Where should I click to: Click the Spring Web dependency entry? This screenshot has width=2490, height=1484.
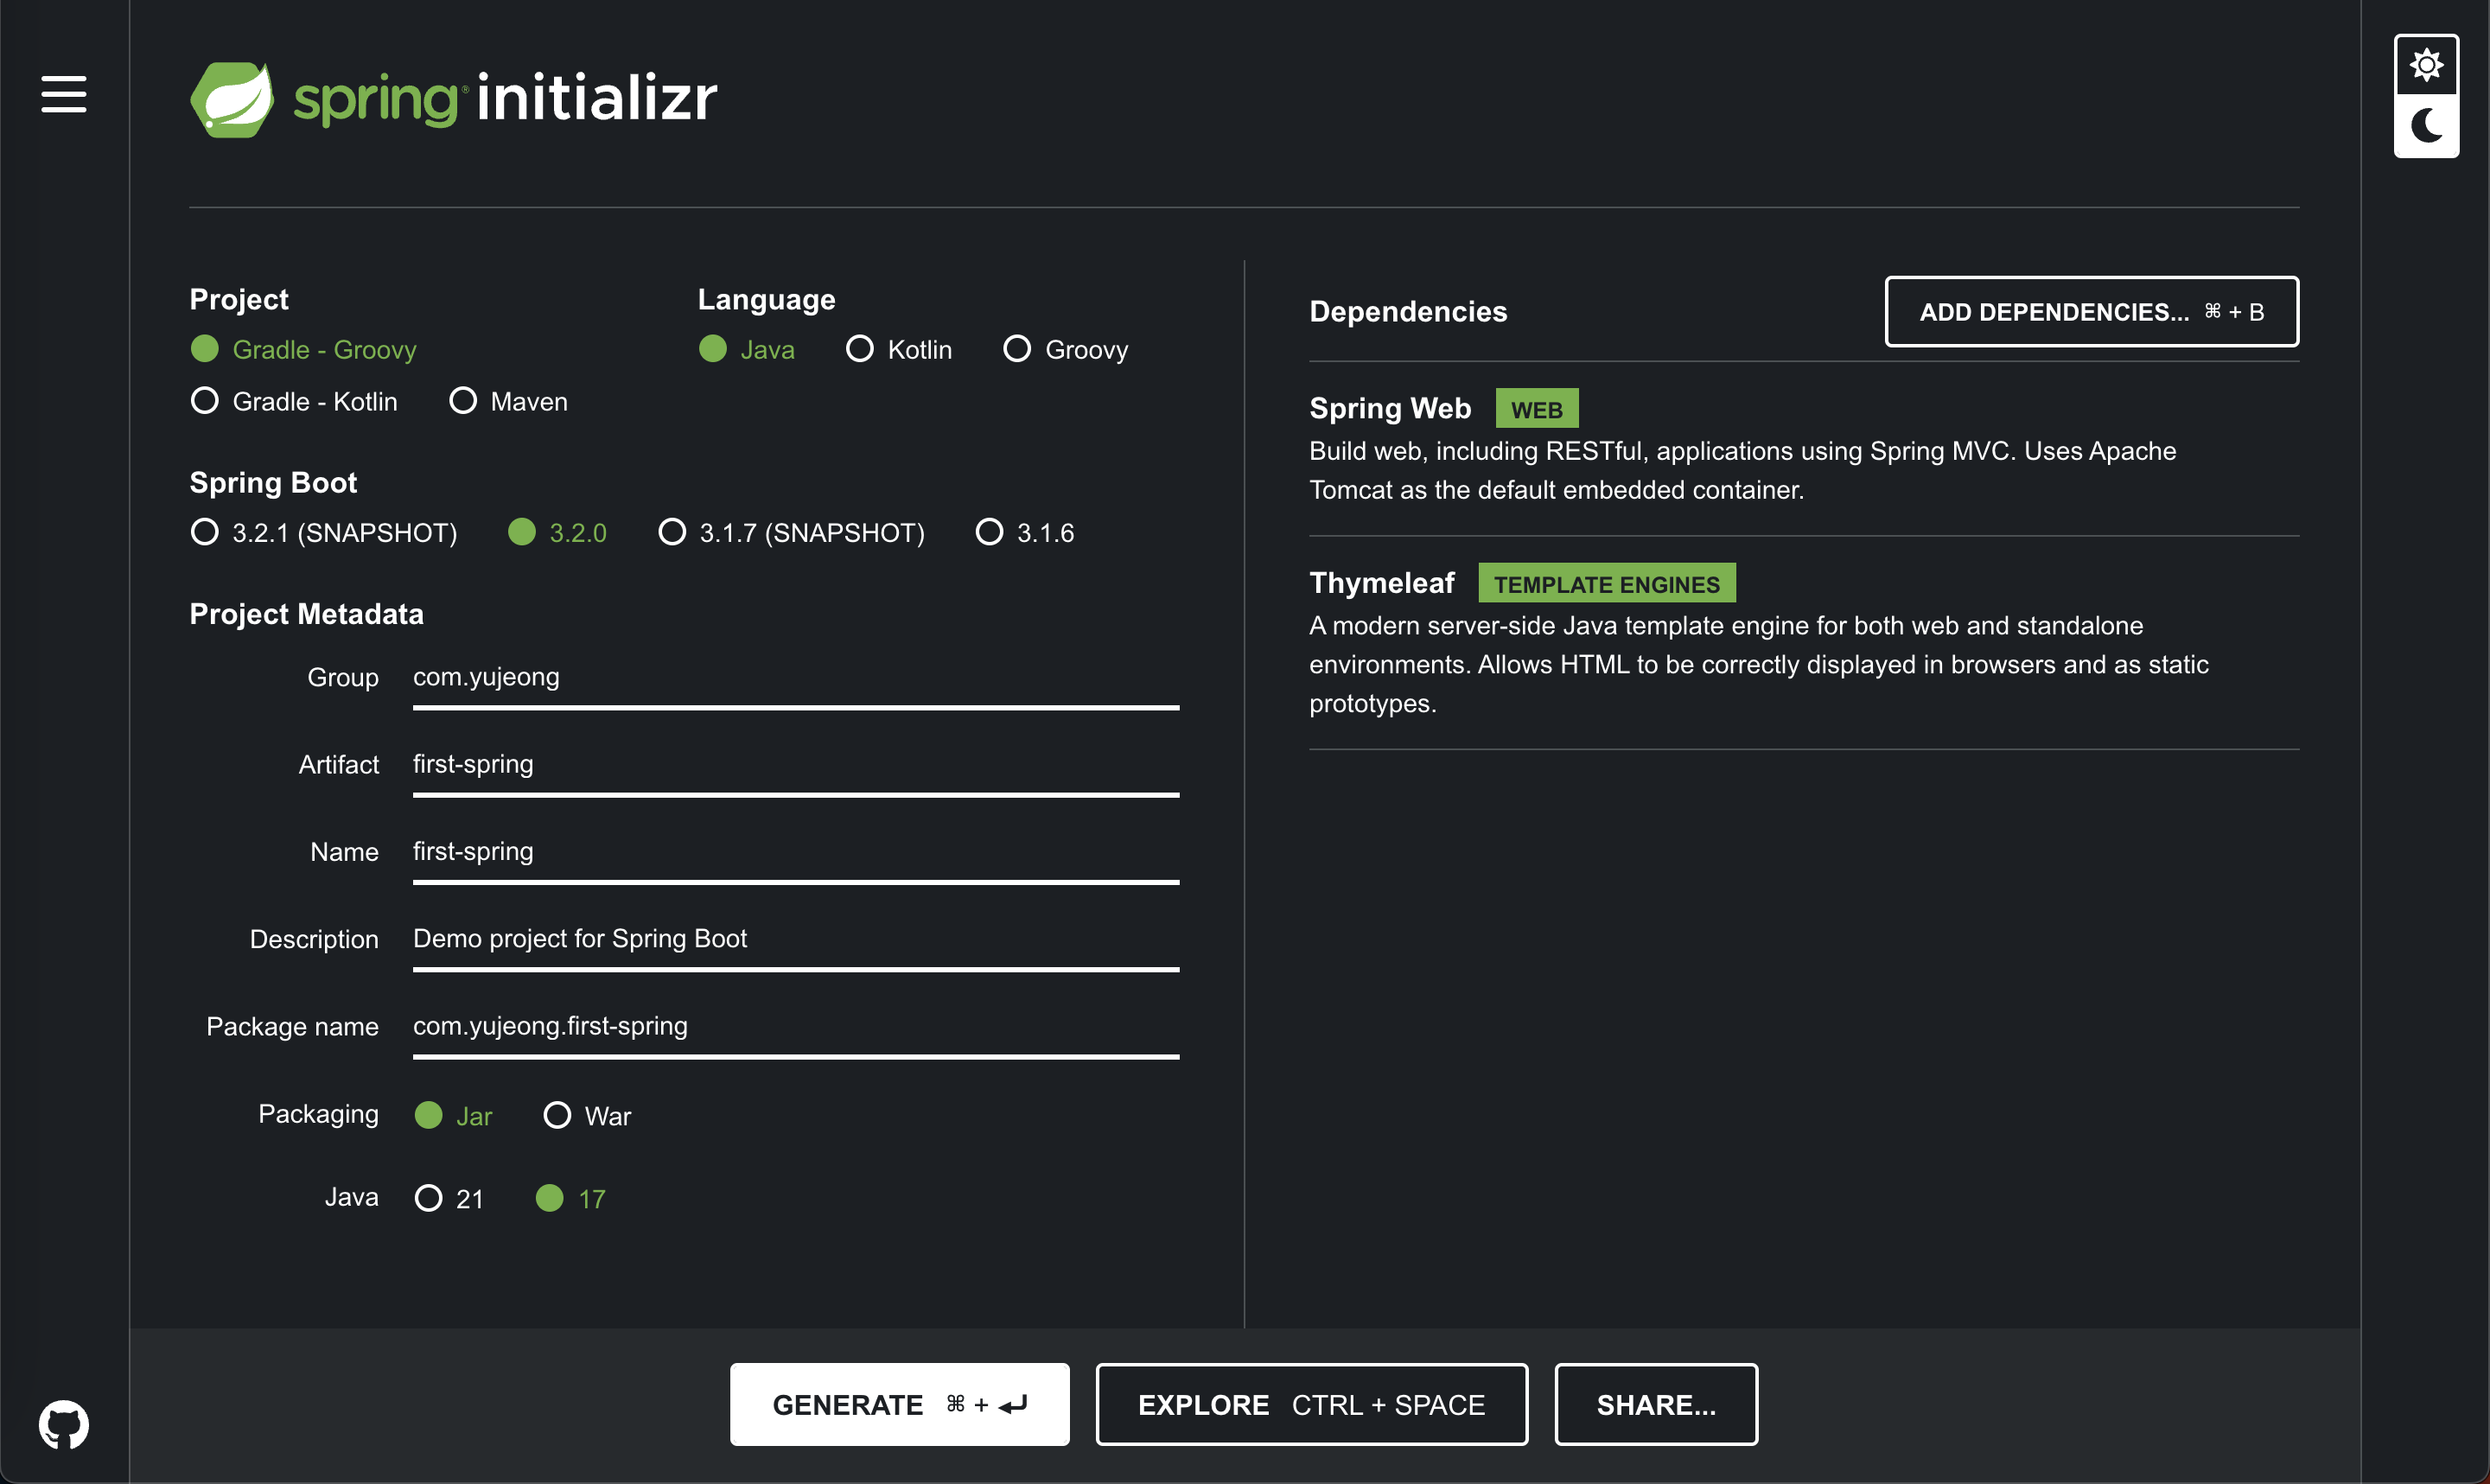point(1389,409)
